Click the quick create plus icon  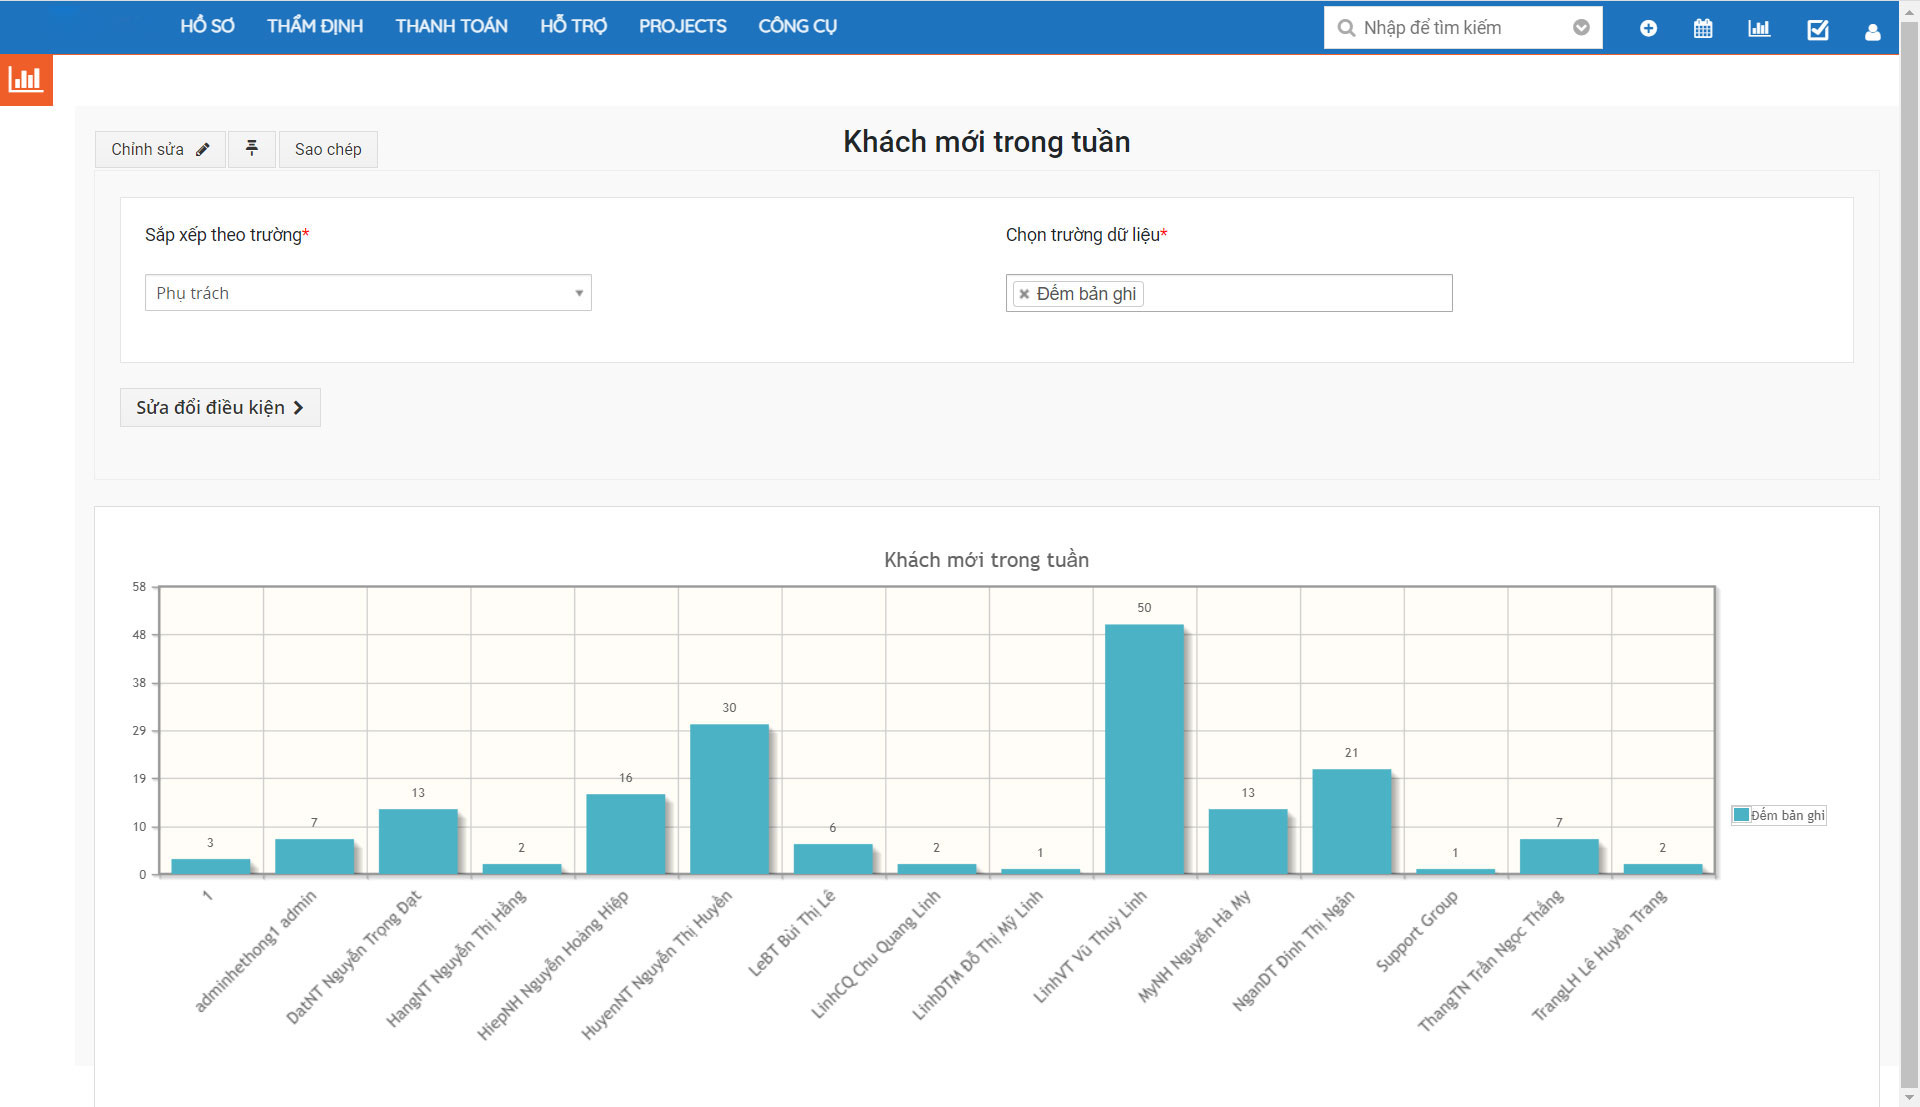(x=1648, y=28)
